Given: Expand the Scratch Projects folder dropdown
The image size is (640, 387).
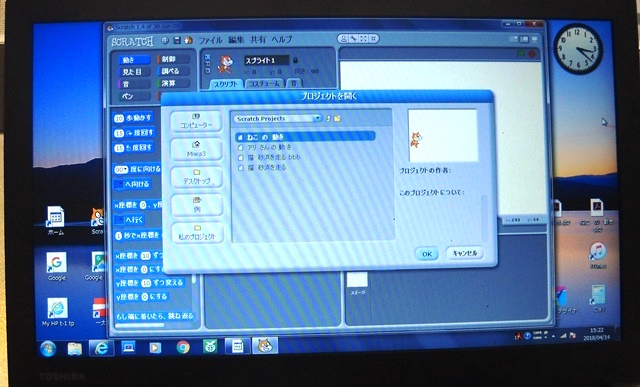Looking at the screenshot, I should pos(317,118).
